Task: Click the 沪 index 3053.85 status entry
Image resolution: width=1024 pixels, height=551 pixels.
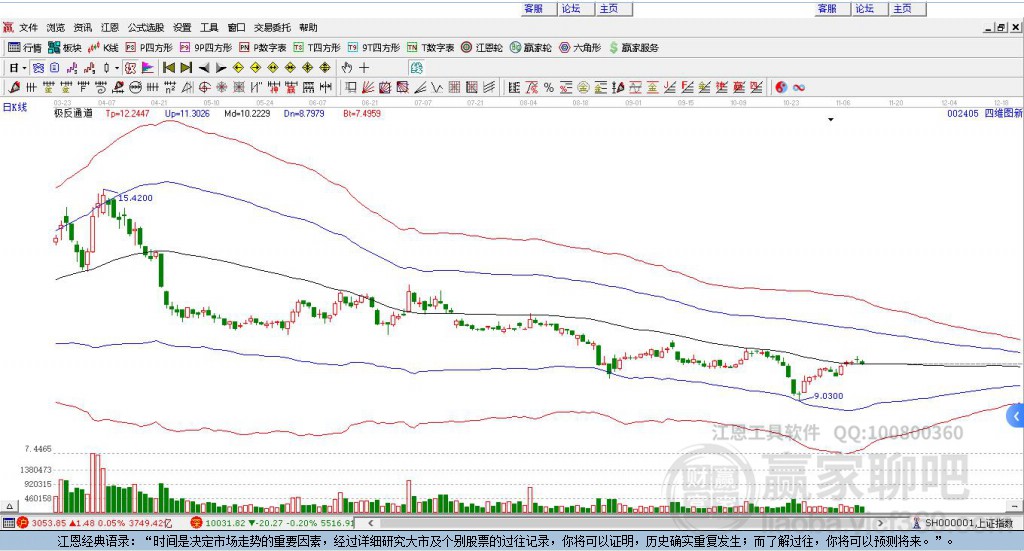Action: click(x=95, y=523)
